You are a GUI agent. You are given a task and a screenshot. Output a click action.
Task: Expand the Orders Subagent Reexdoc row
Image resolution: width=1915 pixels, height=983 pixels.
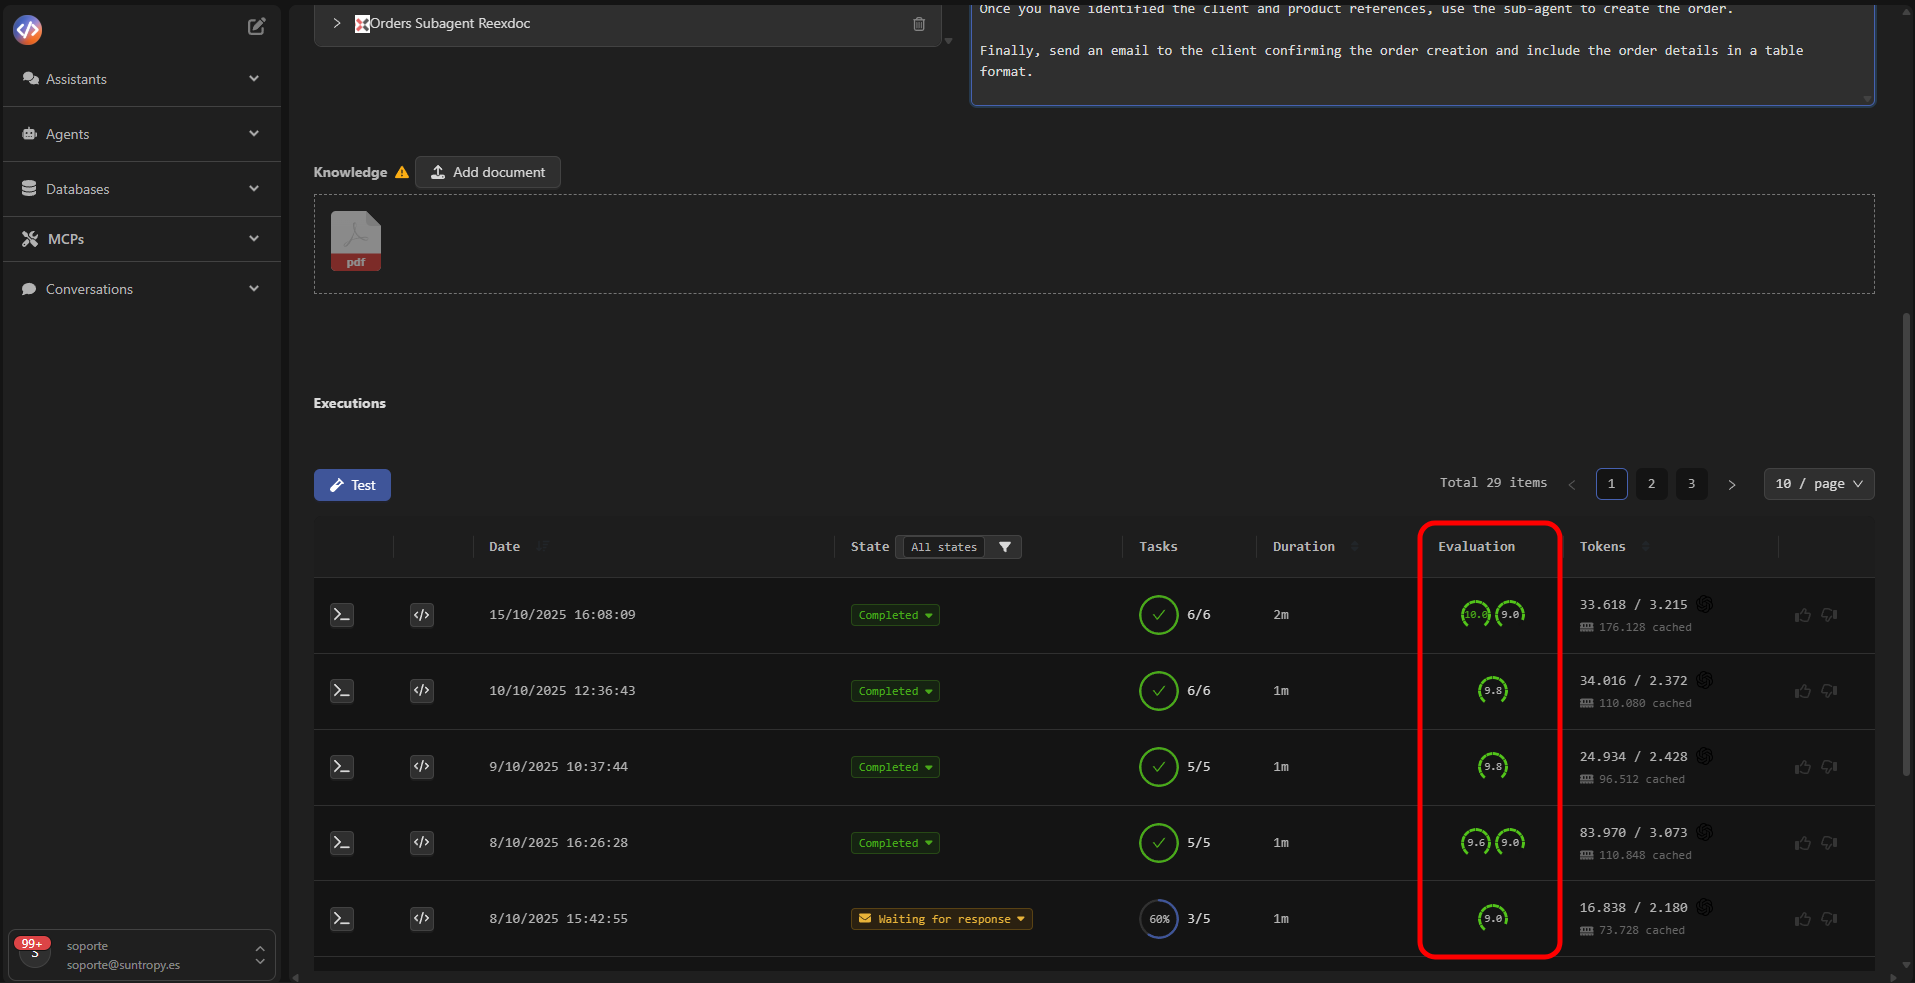[x=337, y=23]
